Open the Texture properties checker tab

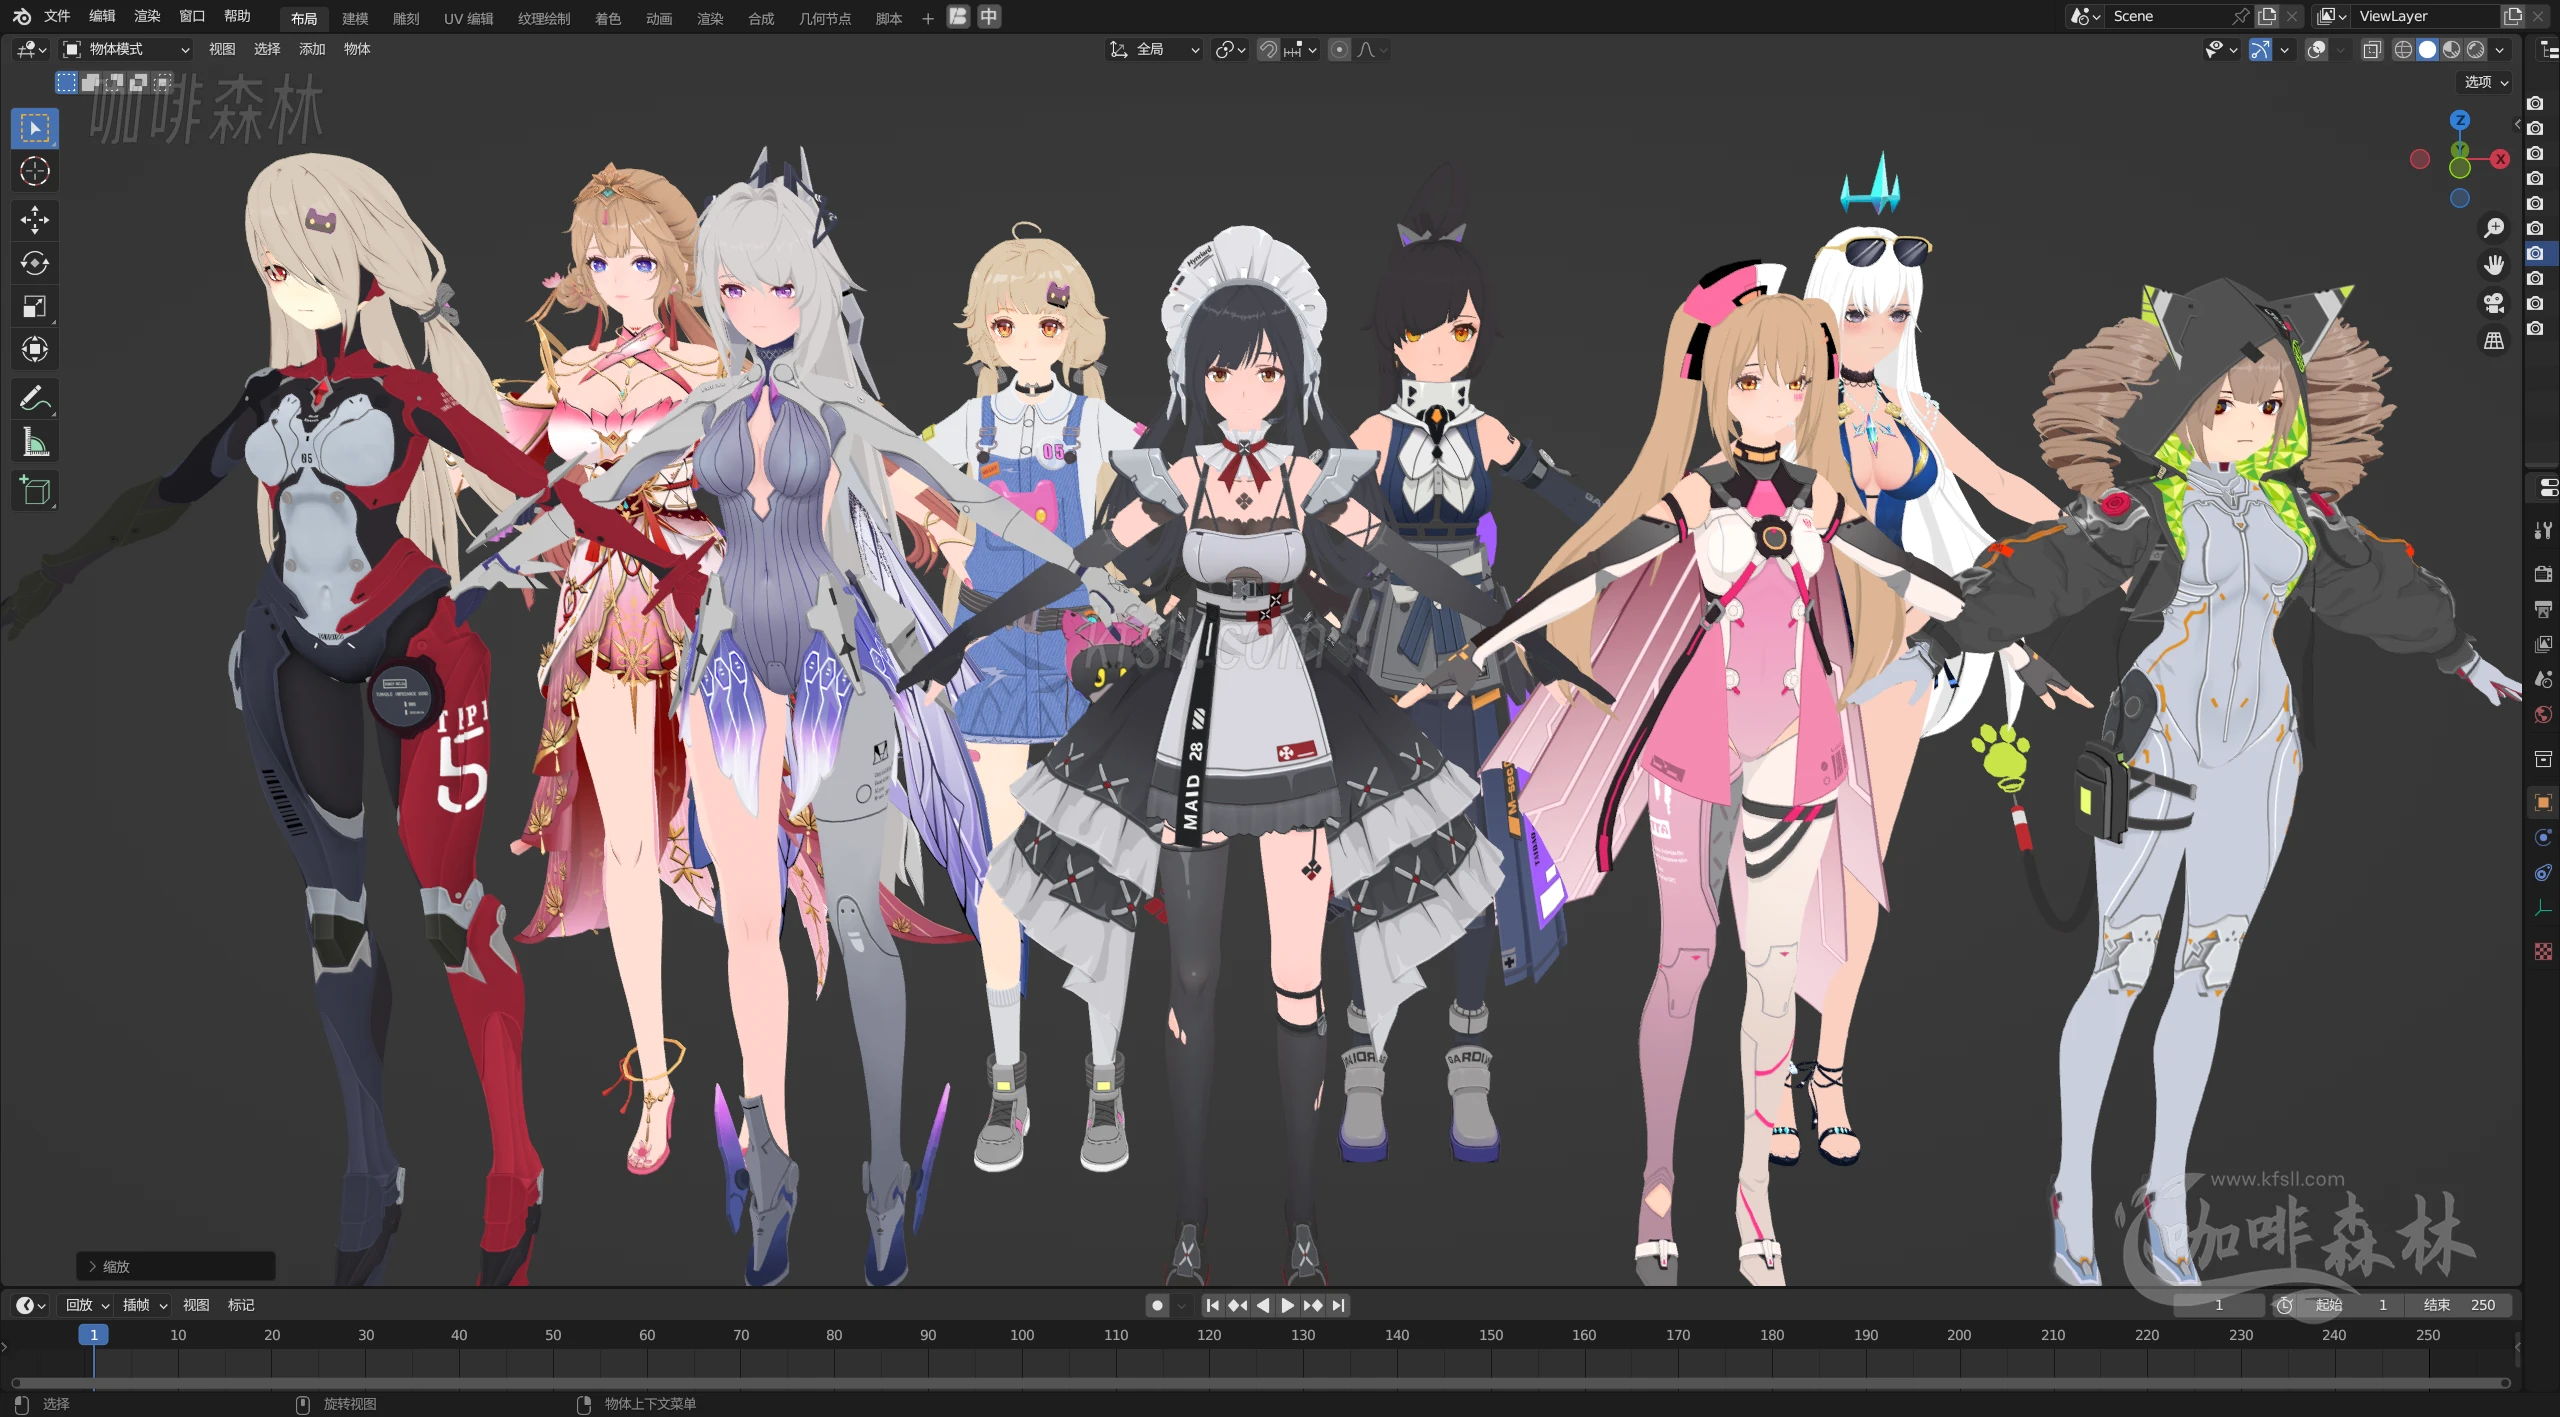pos(2543,951)
